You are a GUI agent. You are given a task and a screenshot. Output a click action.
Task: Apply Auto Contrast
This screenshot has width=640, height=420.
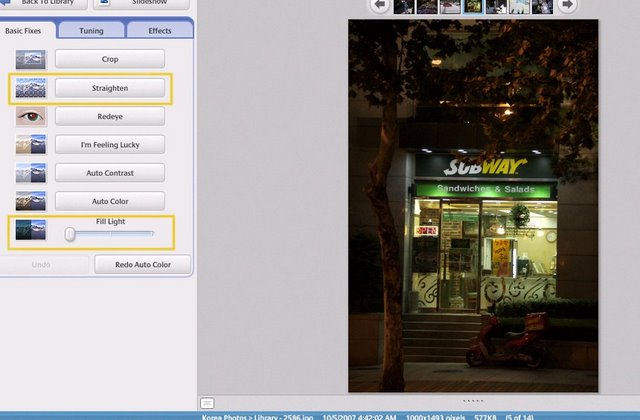tap(110, 173)
